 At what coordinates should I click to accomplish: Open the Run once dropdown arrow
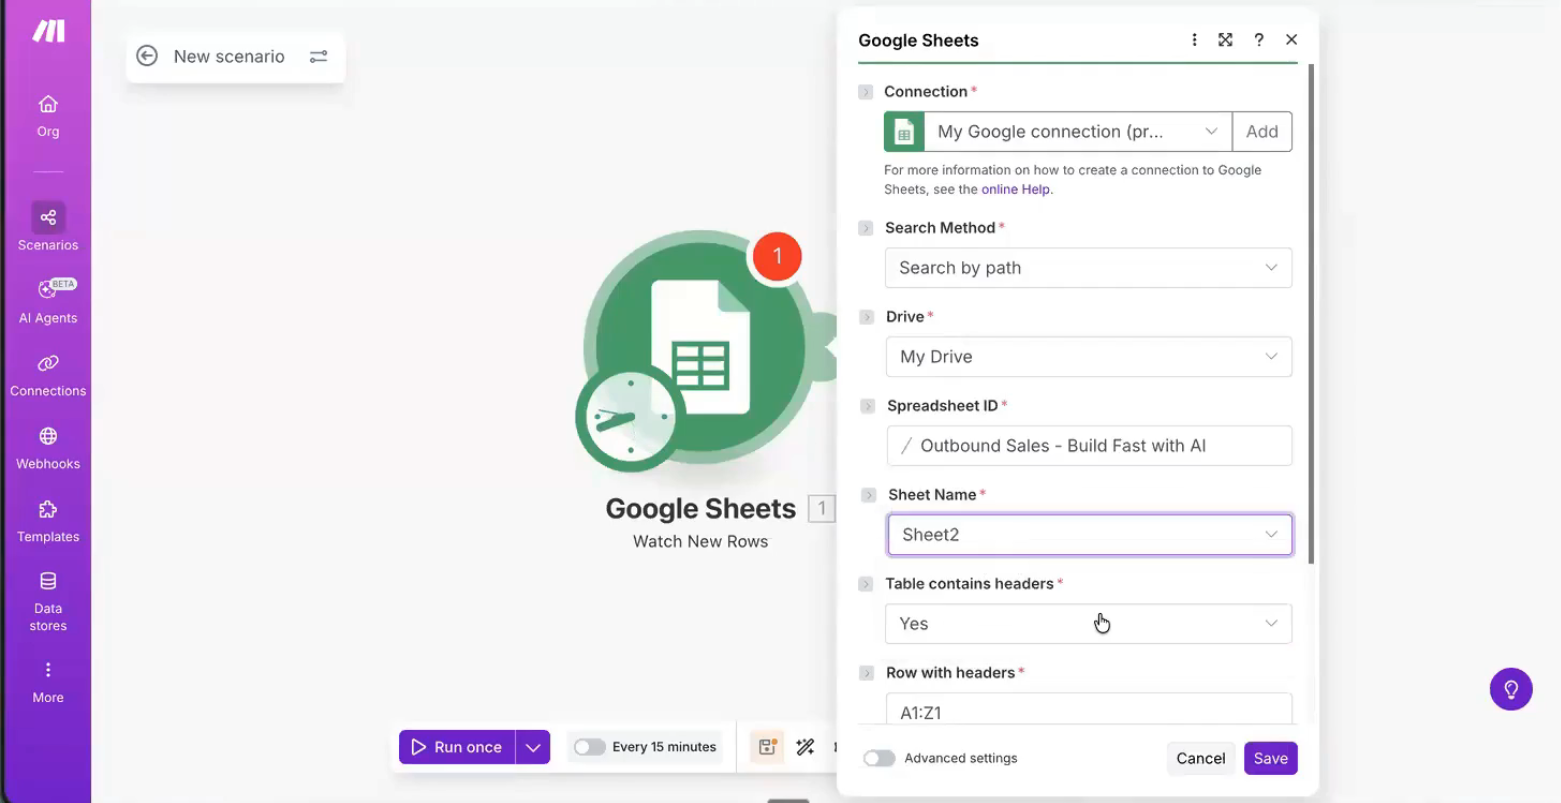533,747
